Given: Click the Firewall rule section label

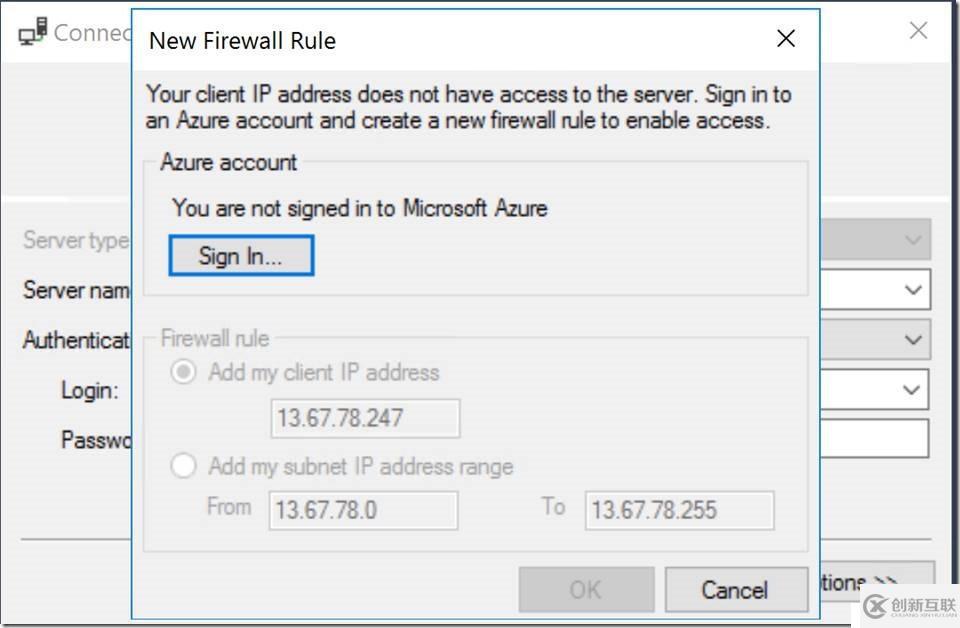Looking at the screenshot, I should pyautogui.click(x=213, y=338).
